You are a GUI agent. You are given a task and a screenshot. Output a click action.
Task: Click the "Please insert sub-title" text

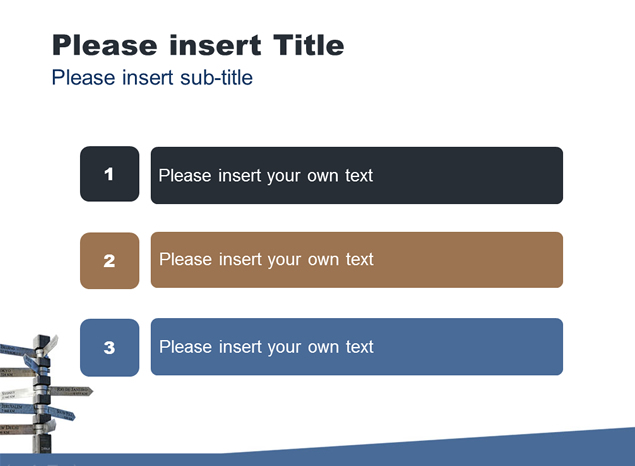click(x=152, y=77)
